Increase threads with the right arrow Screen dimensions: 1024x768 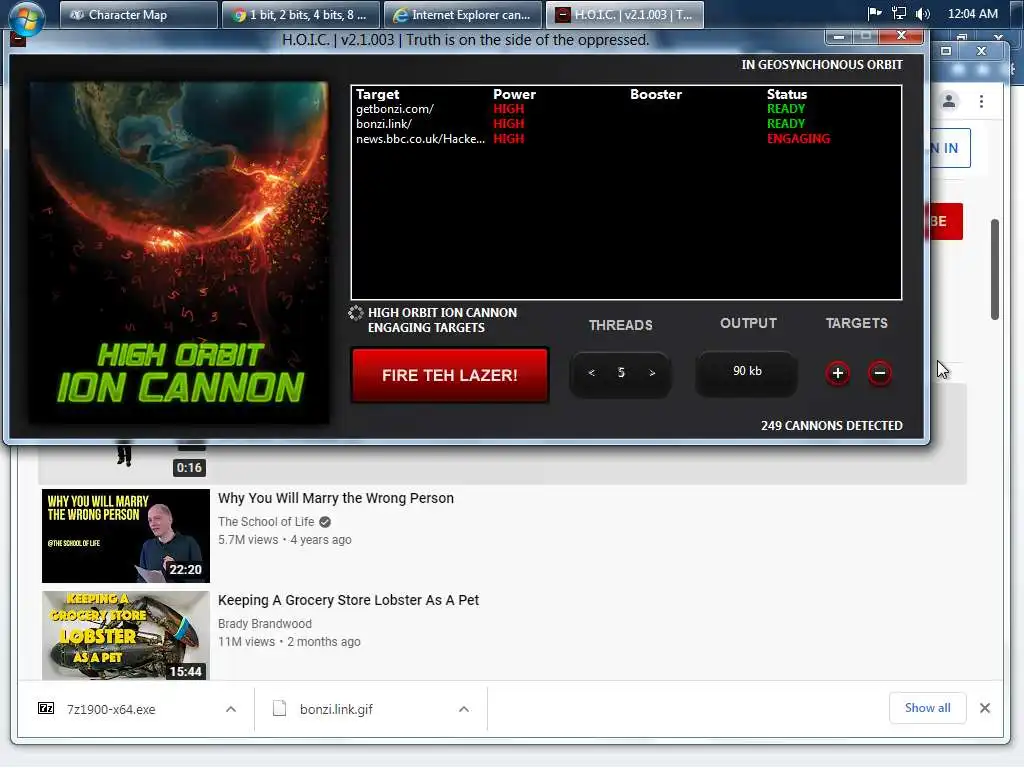[x=652, y=373]
